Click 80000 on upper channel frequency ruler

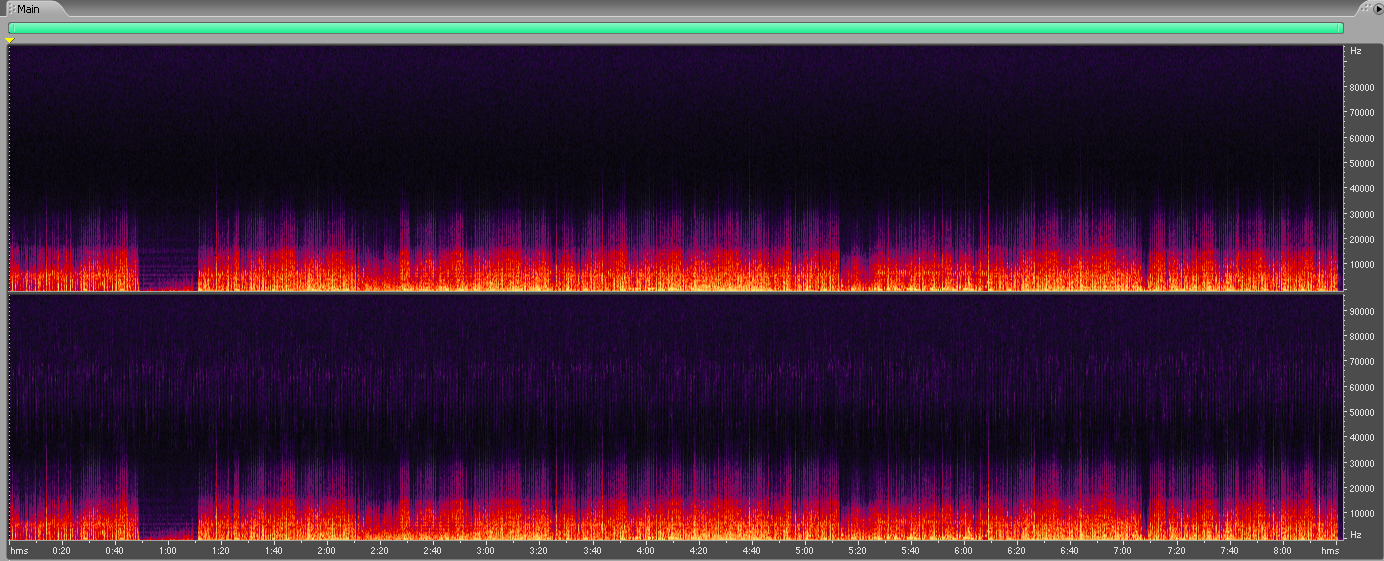click(x=1362, y=88)
